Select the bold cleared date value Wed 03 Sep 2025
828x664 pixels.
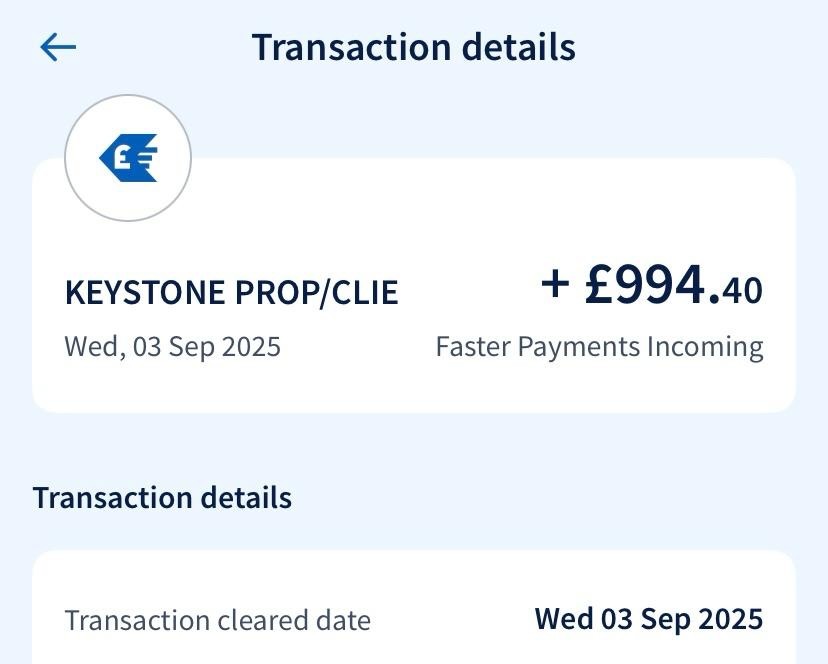pyautogui.click(x=648, y=619)
